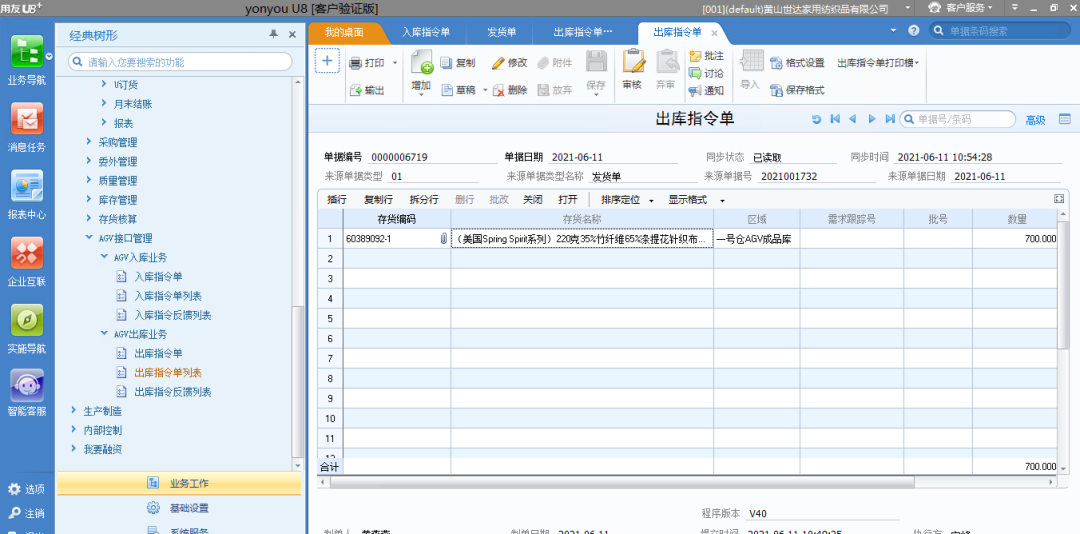Image resolution: width=1080 pixels, height=534 pixels.
Task: Maximize the grid with corner expand icon
Action: coord(1059,198)
